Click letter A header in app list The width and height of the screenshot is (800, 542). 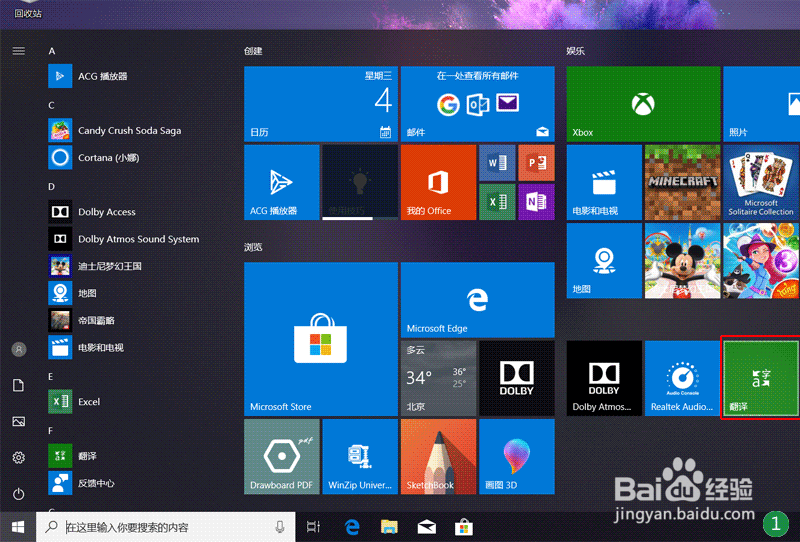click(52, 51)
